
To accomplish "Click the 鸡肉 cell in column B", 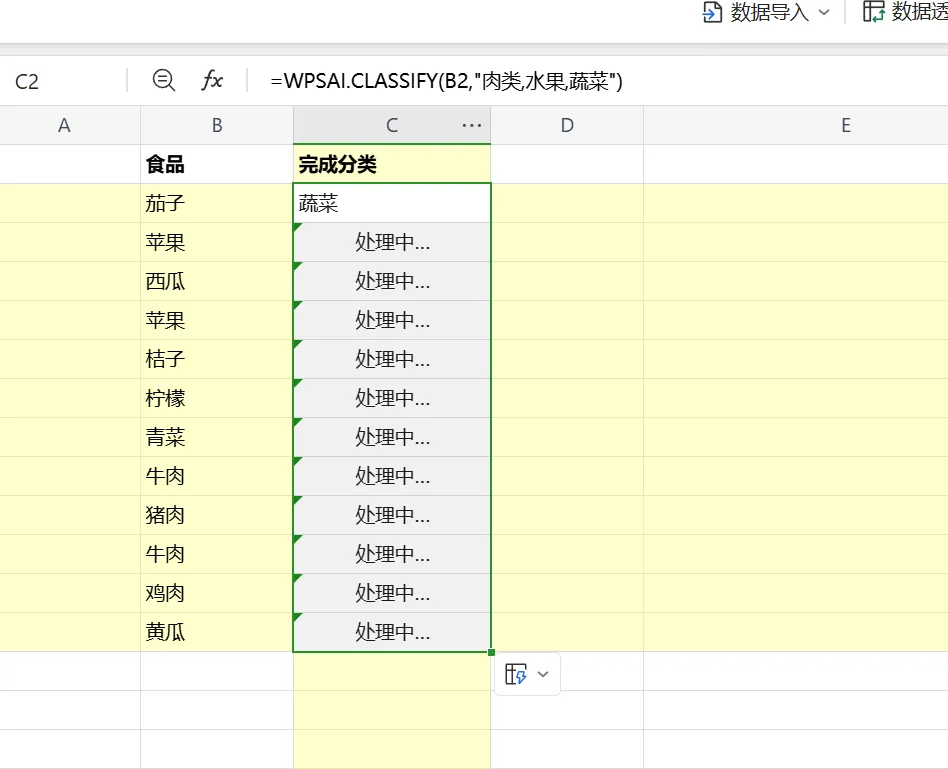I will click(x=217, y=593).
